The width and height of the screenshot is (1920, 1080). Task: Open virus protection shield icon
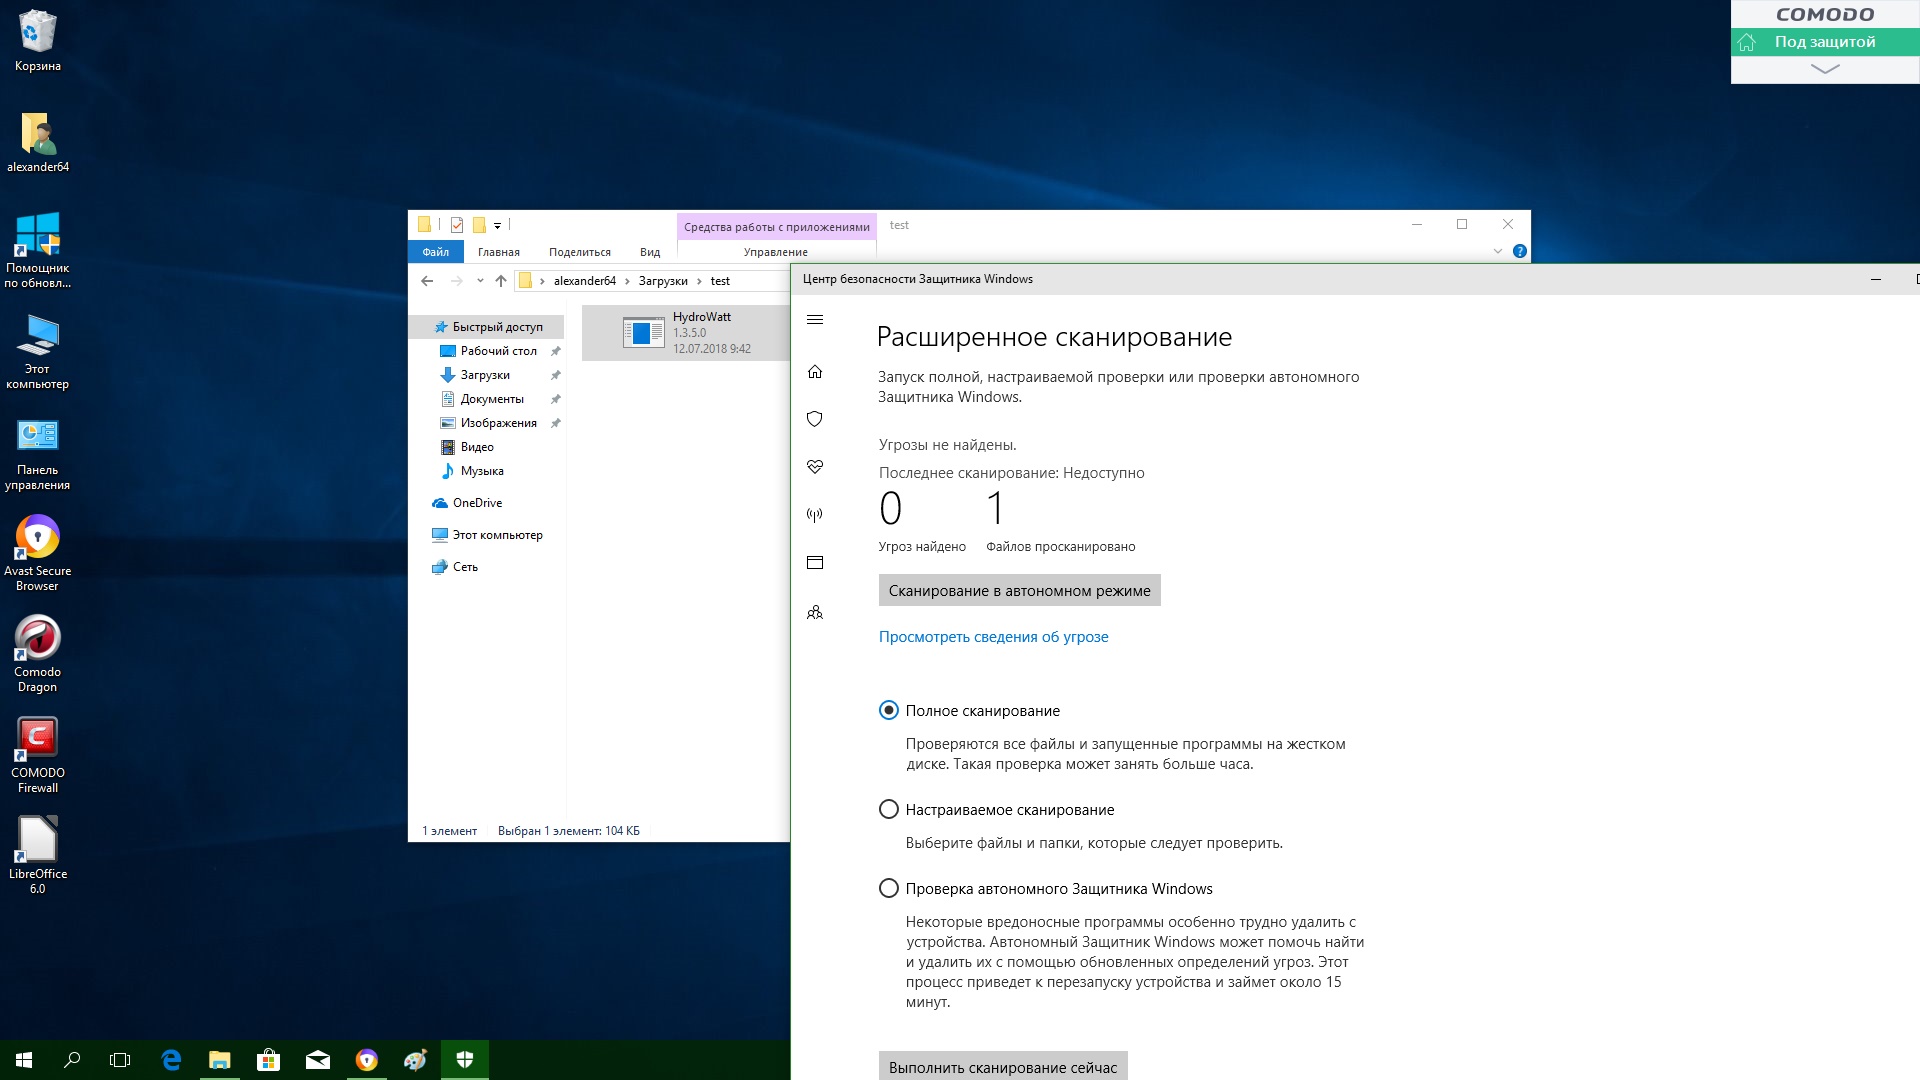tap(815, 419)
